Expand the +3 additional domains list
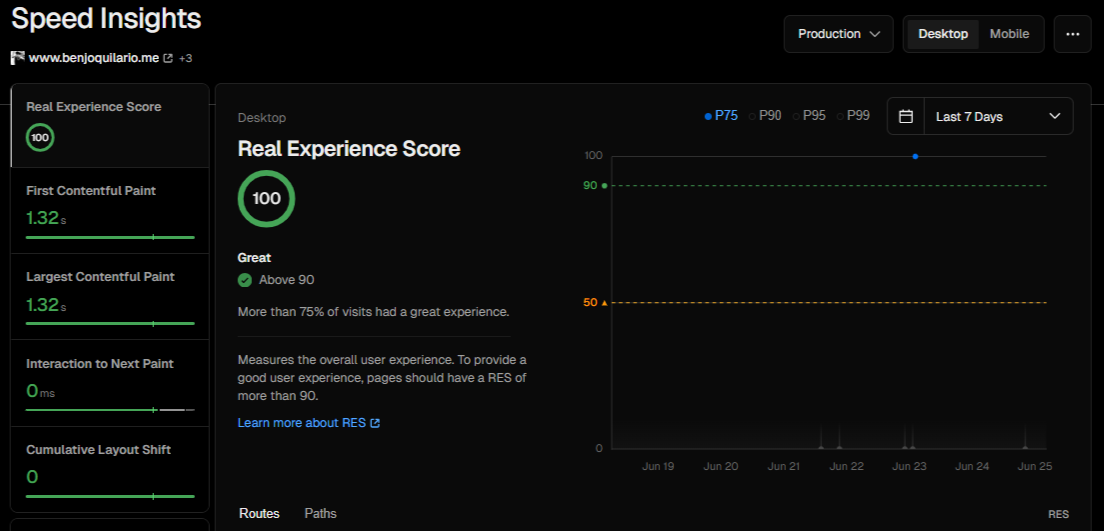1104x531 pixels. 186,58
